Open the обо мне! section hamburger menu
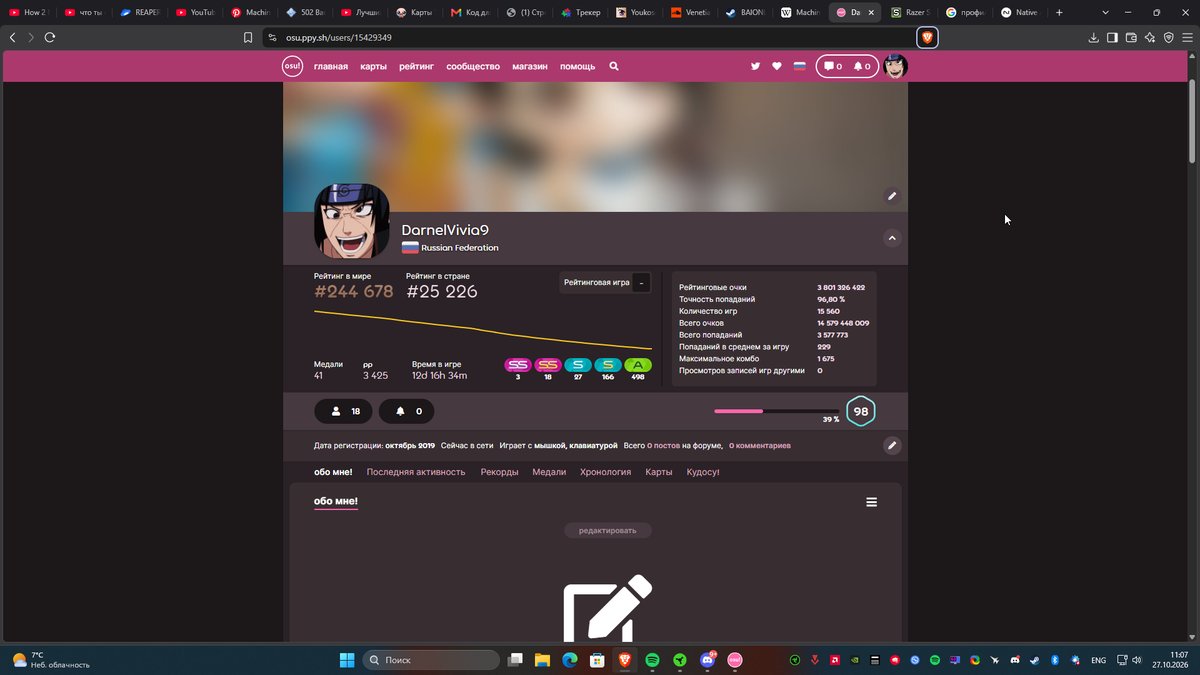The image size is (1200, 675). pos(872,502)
